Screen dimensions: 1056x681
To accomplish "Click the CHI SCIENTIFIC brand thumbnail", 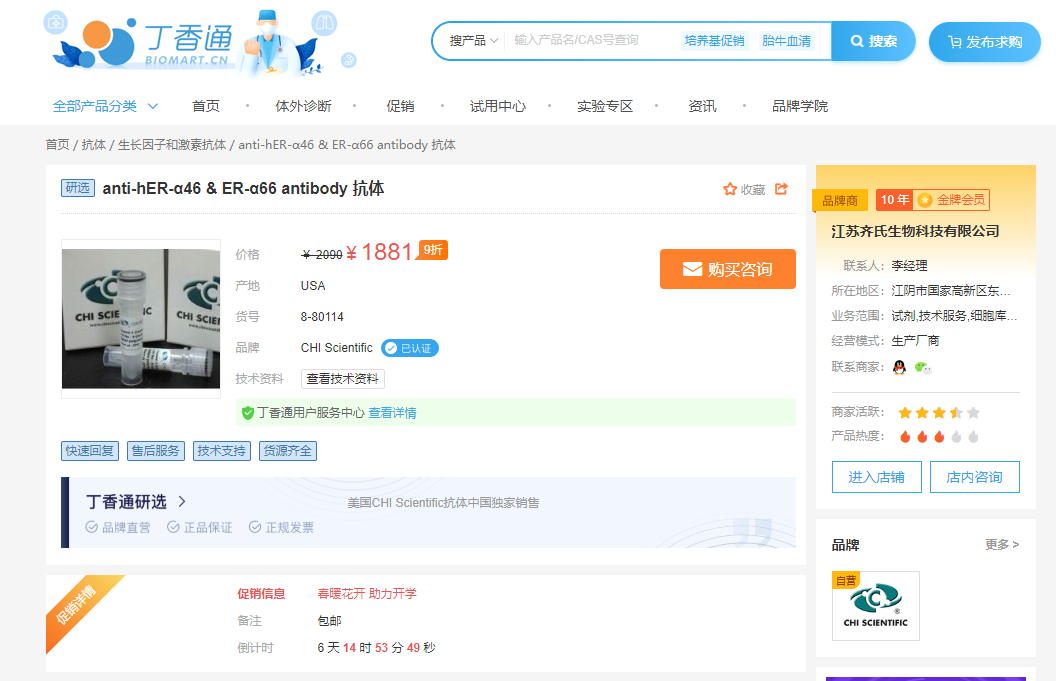I will click(x=875, y=606).
